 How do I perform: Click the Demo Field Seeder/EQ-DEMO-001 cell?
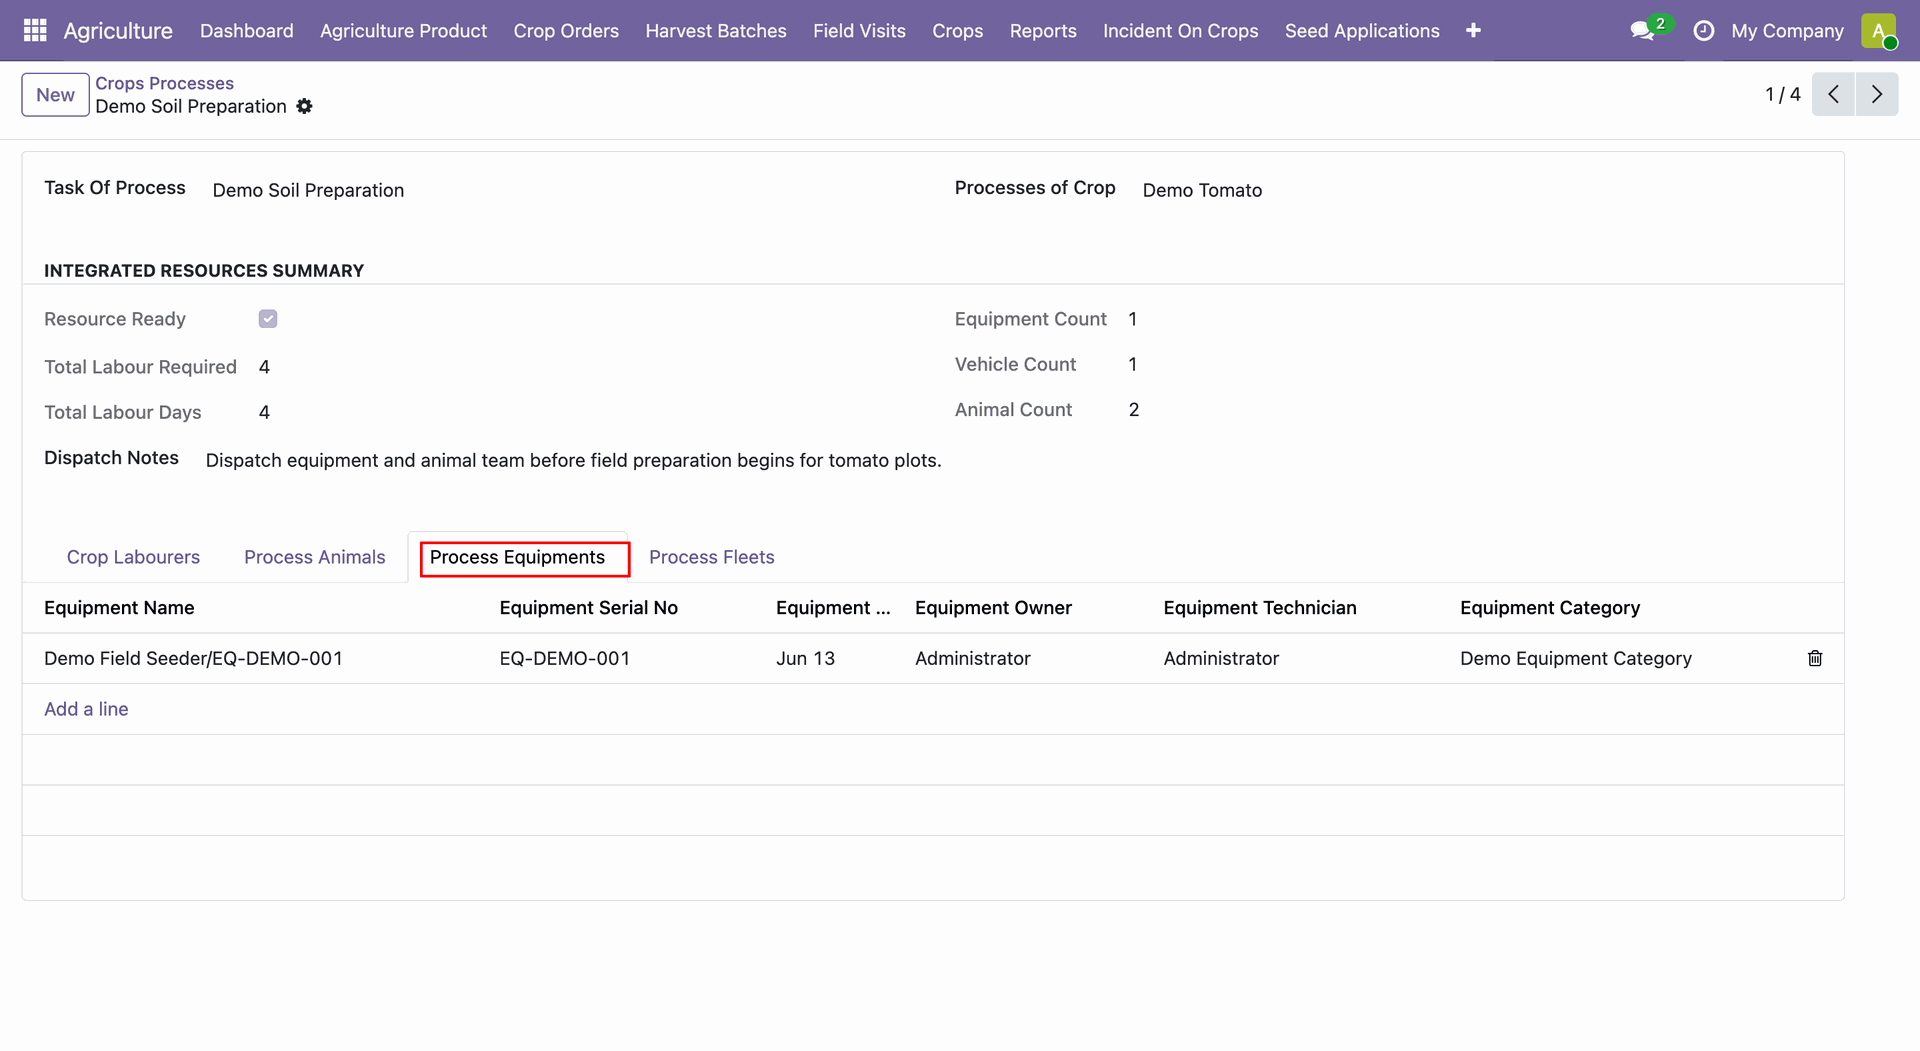tap(193, 658)
